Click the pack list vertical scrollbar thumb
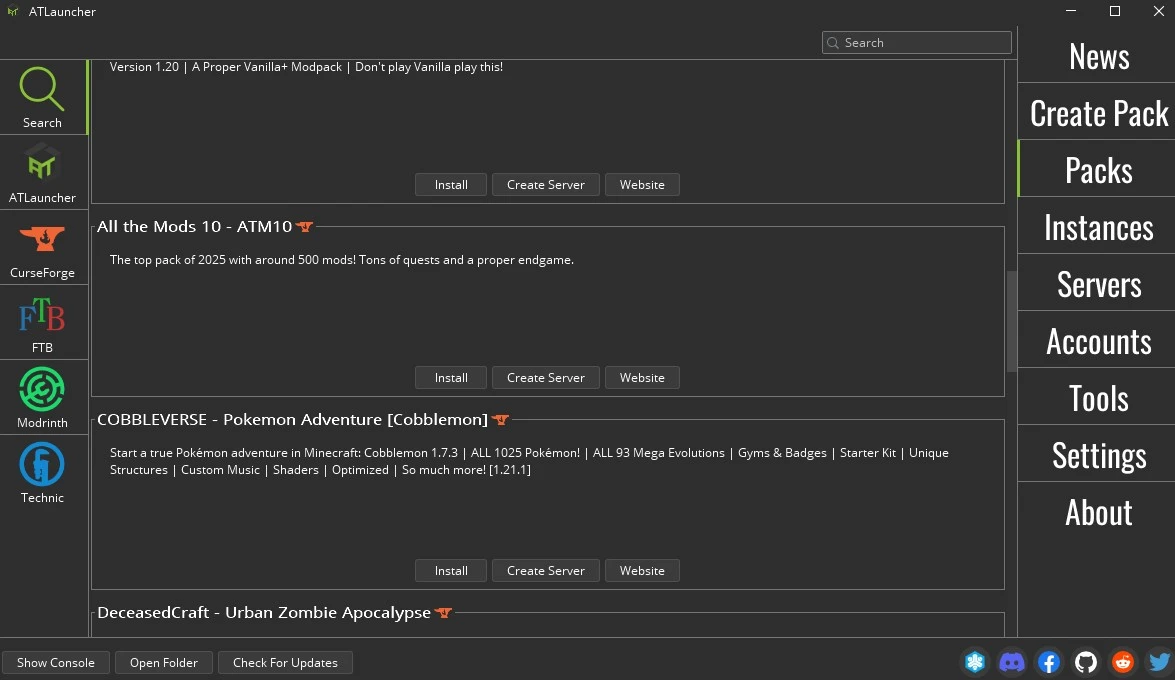Screen dimensions: 1175x680 pos(1012,321)
